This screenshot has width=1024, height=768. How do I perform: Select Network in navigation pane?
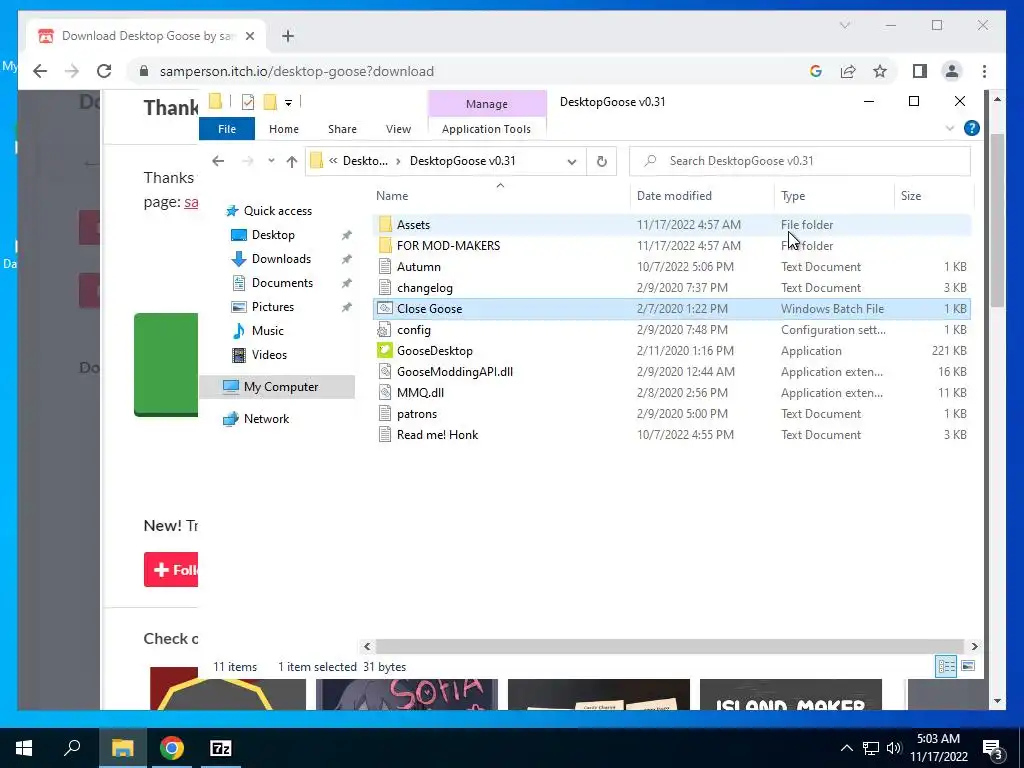coord(266,419)
